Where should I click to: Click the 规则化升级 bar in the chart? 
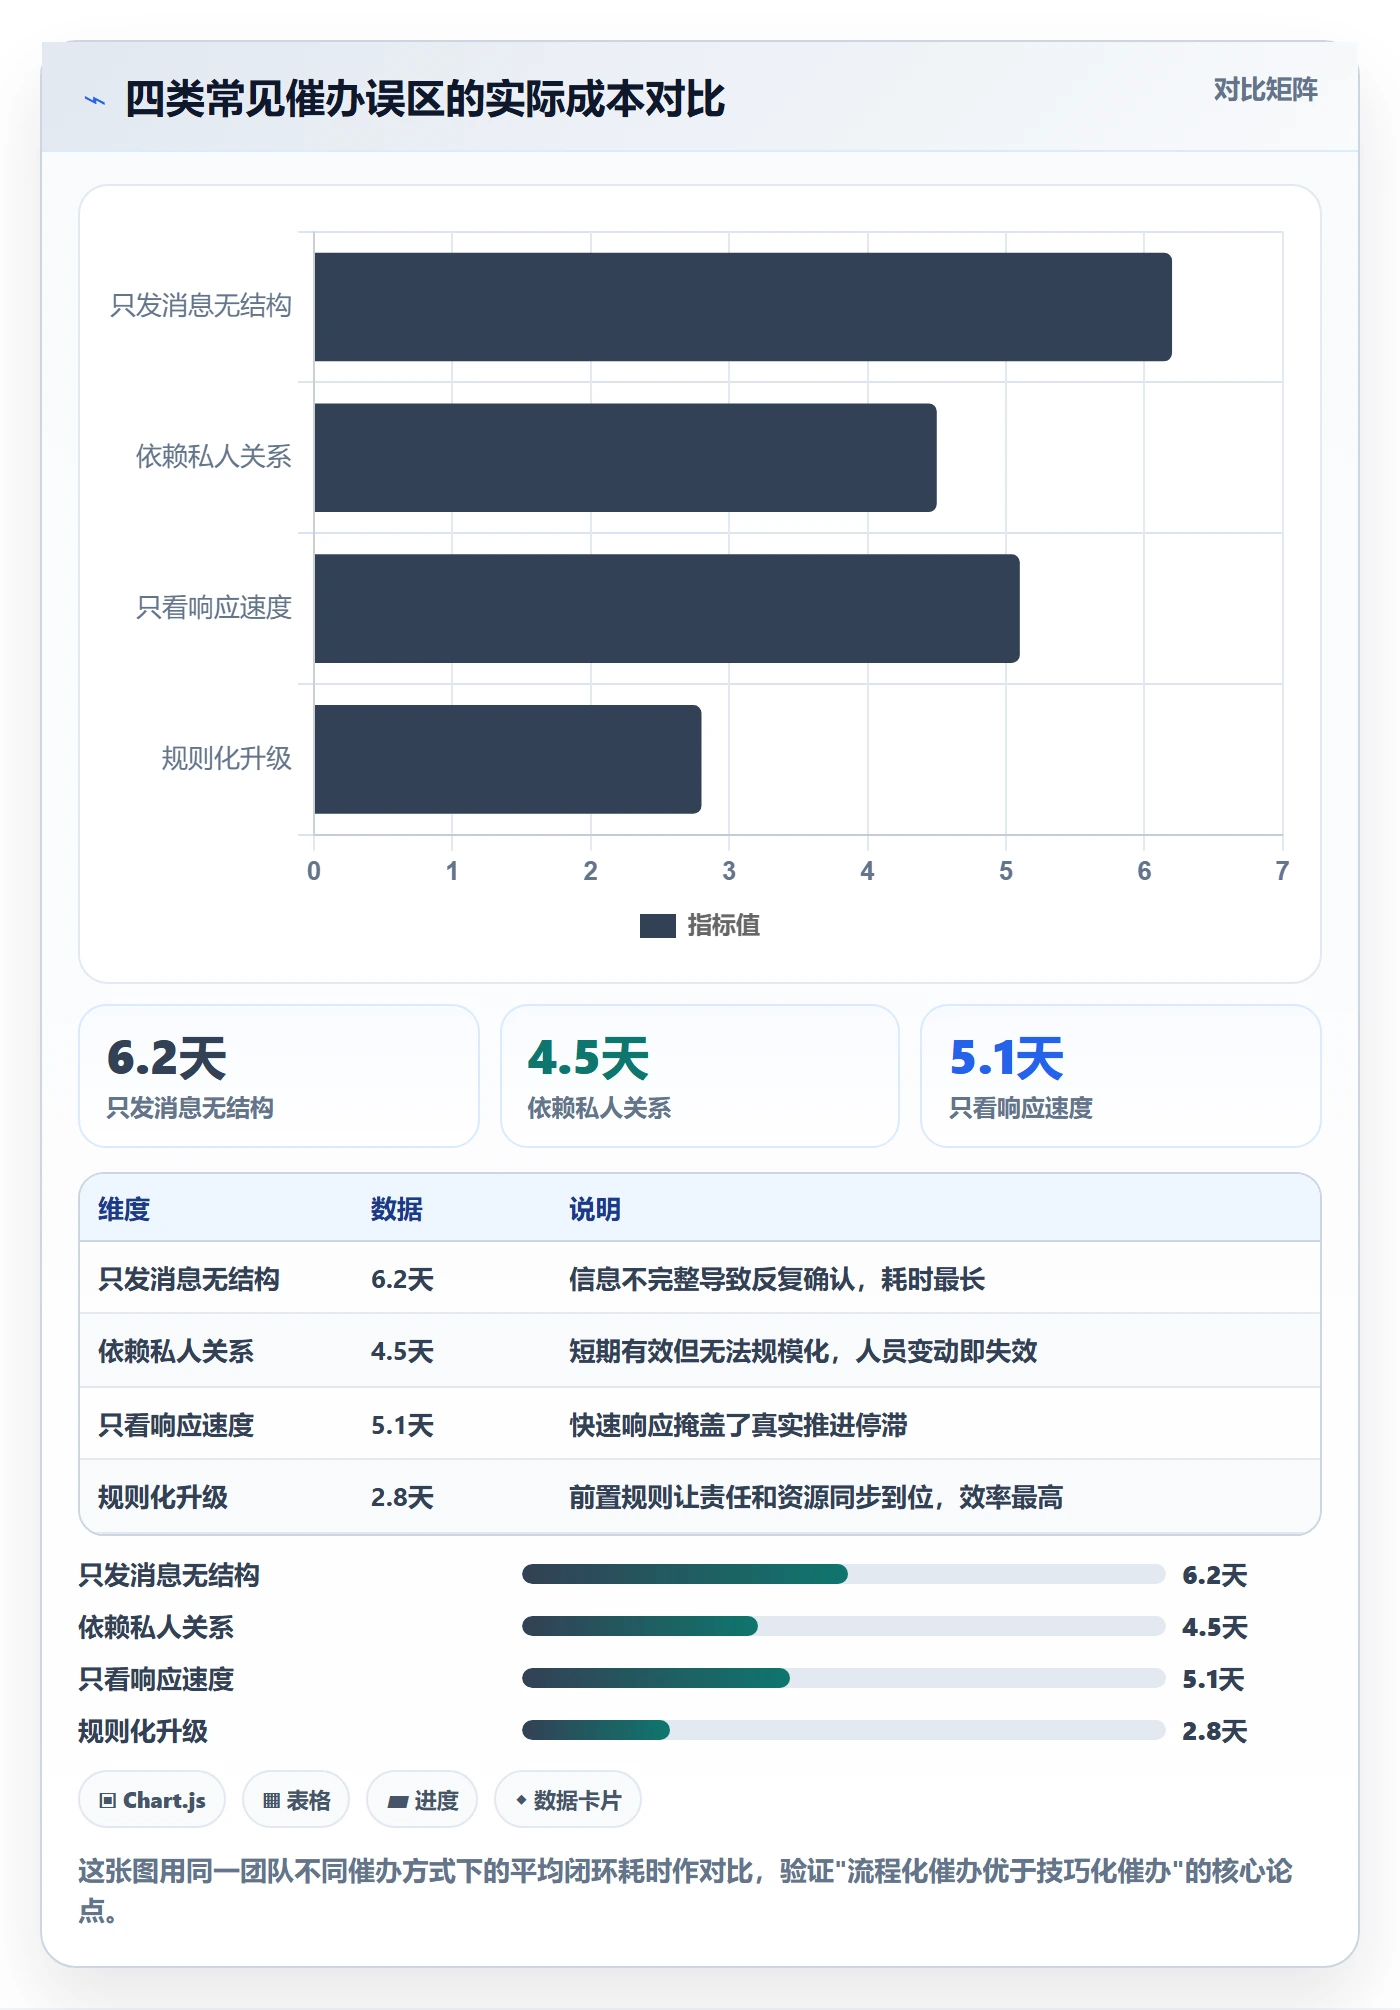click(x=508, y=760)
